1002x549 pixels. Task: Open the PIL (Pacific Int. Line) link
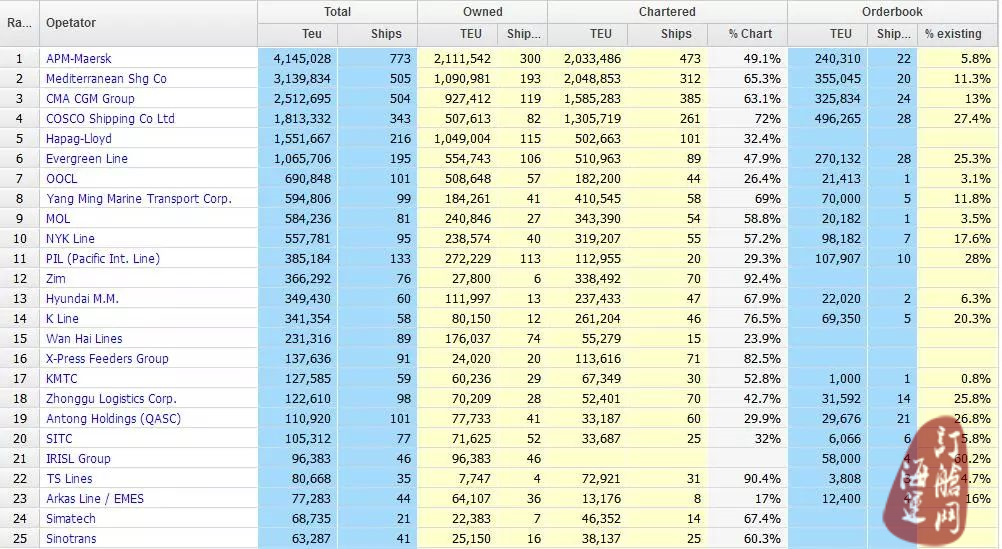[103, 259]
